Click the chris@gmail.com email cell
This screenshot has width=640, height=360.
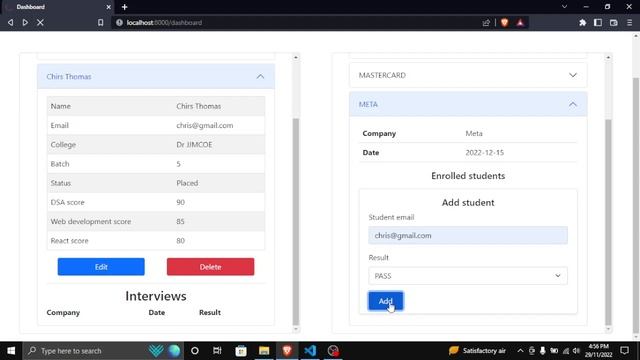pyautogui.click(x=204, y=125)
